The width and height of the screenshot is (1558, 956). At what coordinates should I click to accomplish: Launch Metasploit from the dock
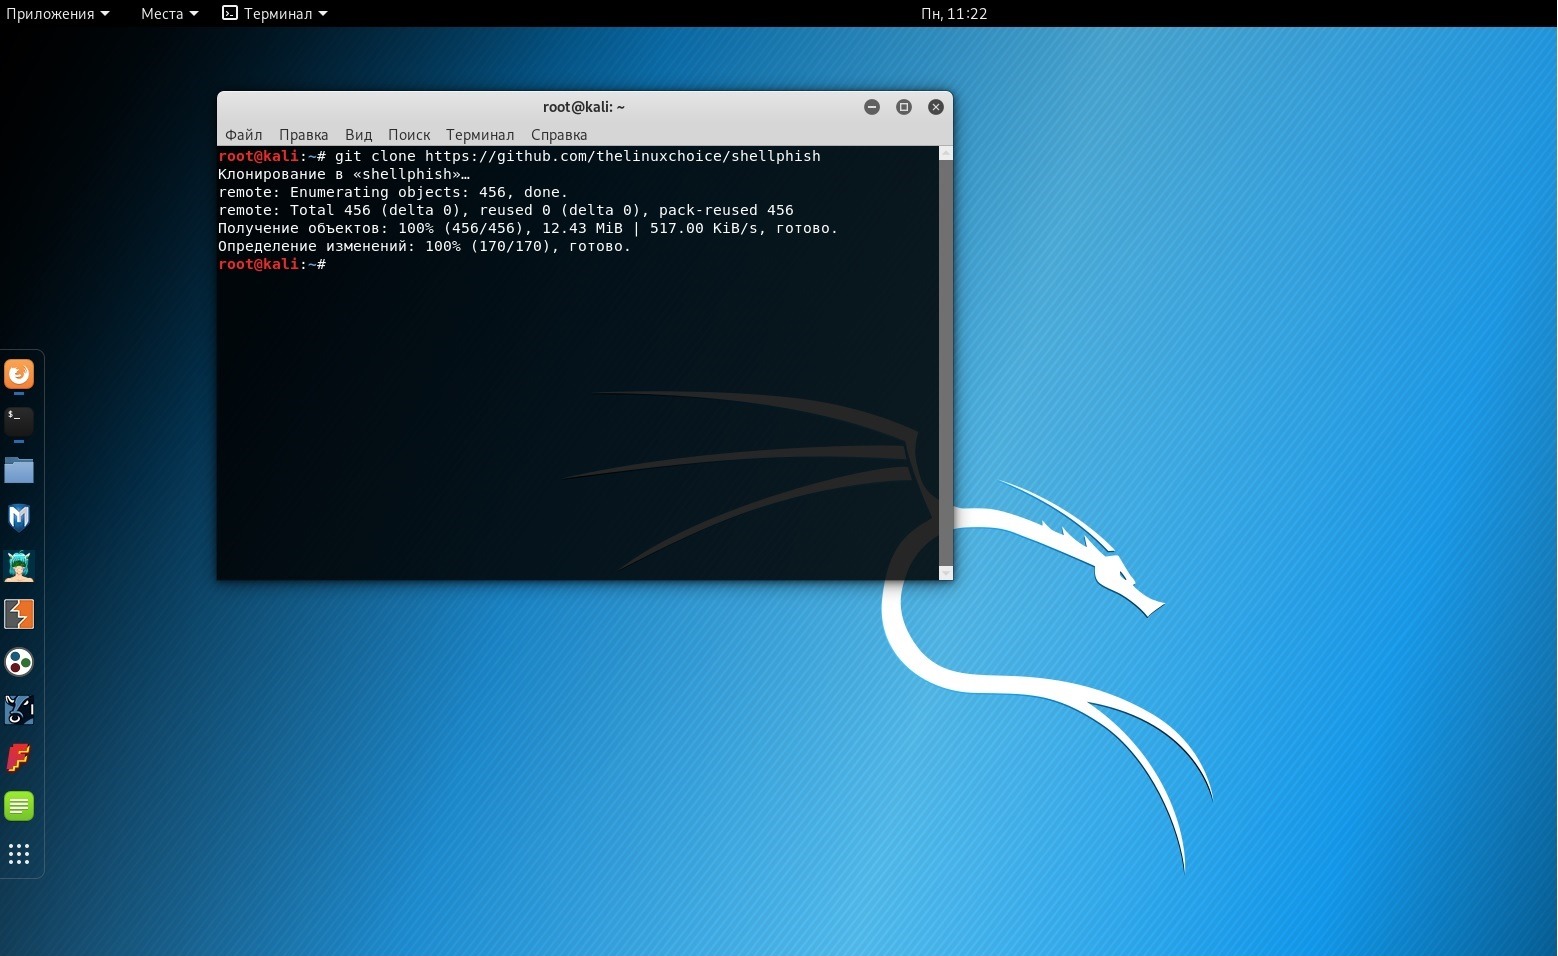pos(19,517)
